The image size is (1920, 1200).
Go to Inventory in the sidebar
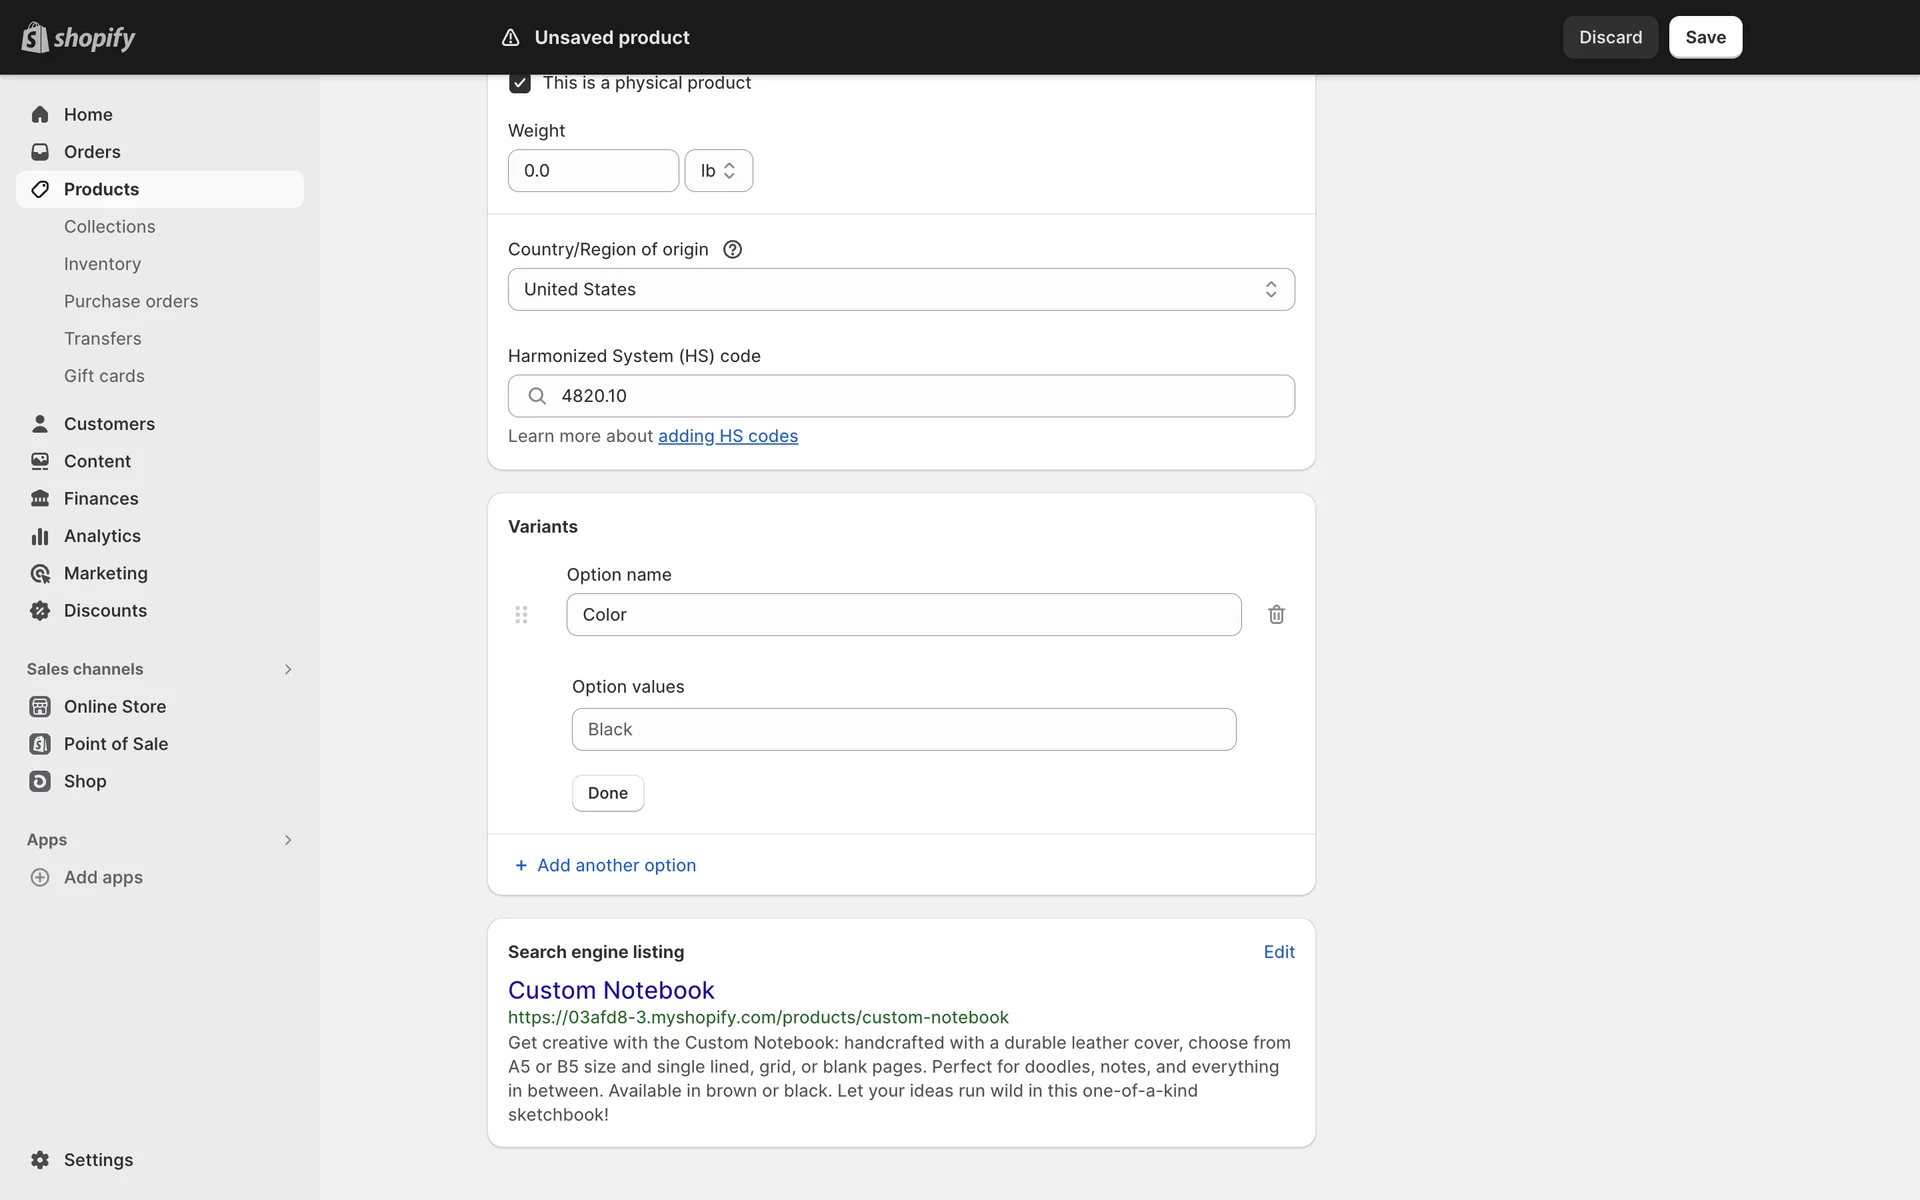coord(102,264)
